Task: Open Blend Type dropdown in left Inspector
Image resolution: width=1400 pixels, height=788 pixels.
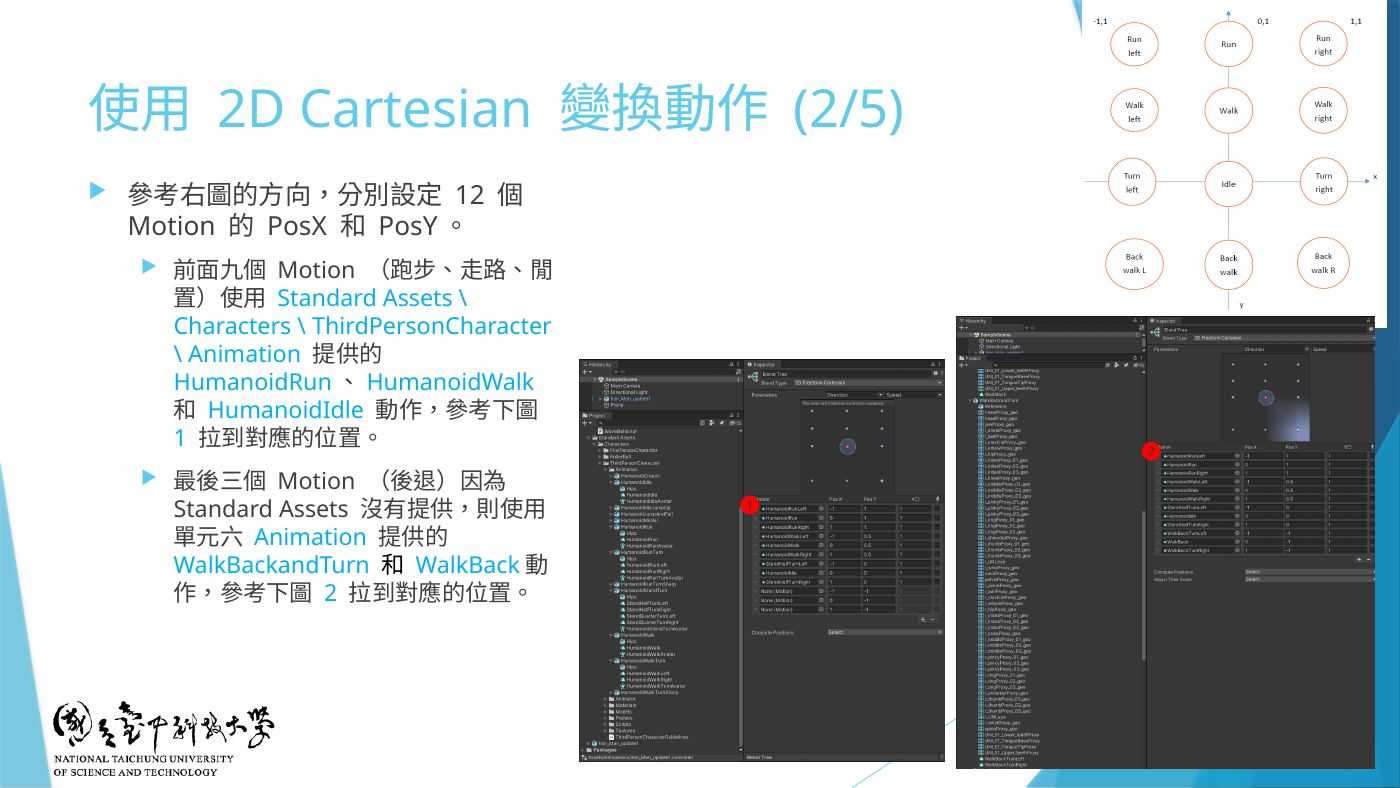Action: [x=869, y=383]
